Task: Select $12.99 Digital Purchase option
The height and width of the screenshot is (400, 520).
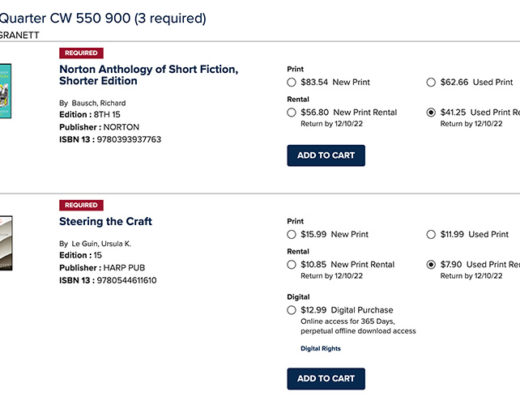Action: coord(291,310)
